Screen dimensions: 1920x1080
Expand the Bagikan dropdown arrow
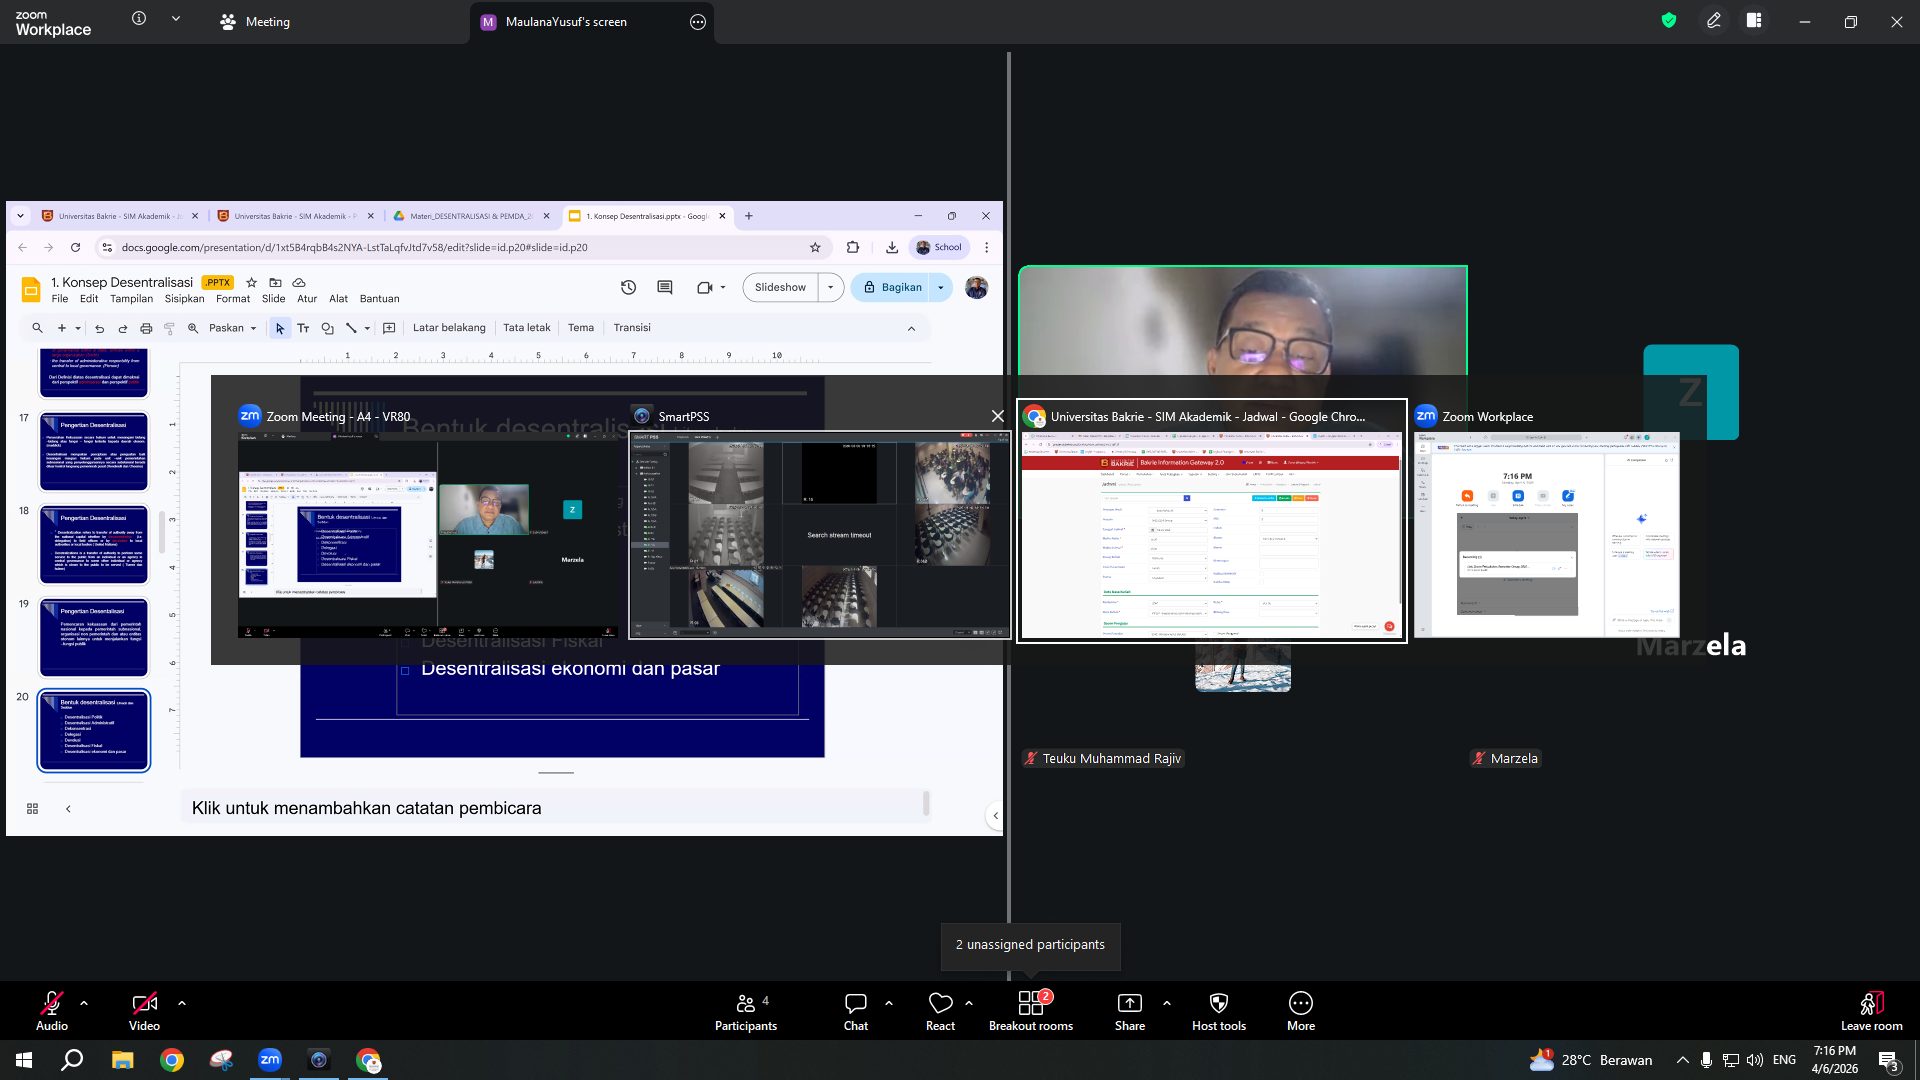coord(941,288)
